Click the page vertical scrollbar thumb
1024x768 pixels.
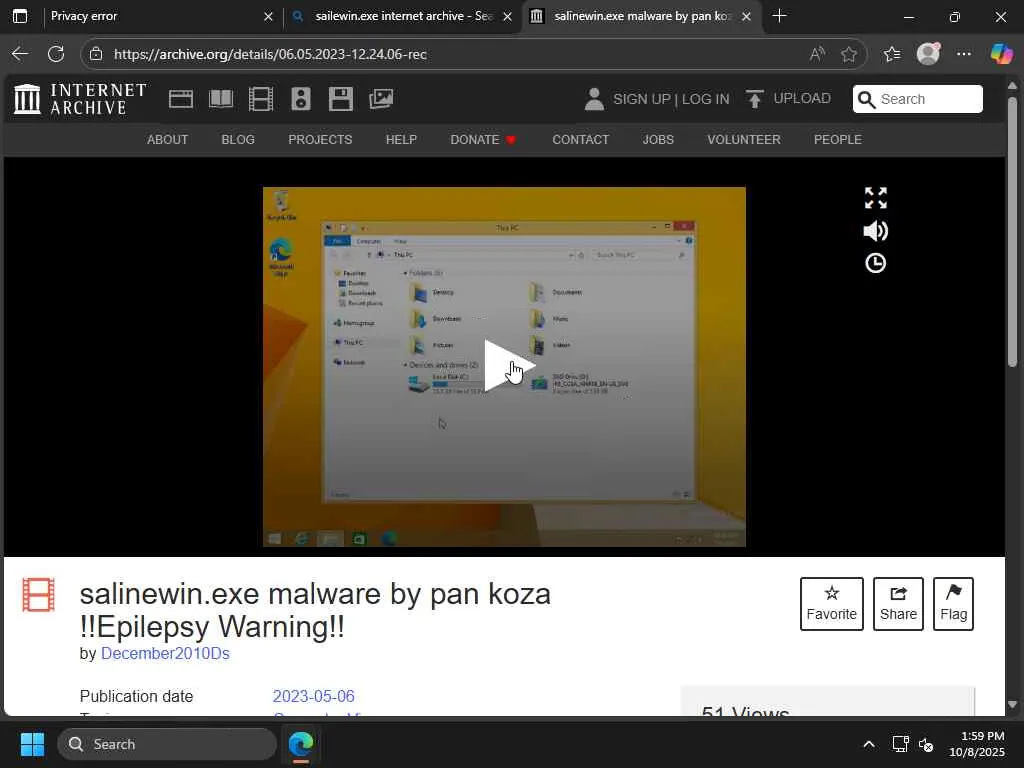tap(1012, 232)
